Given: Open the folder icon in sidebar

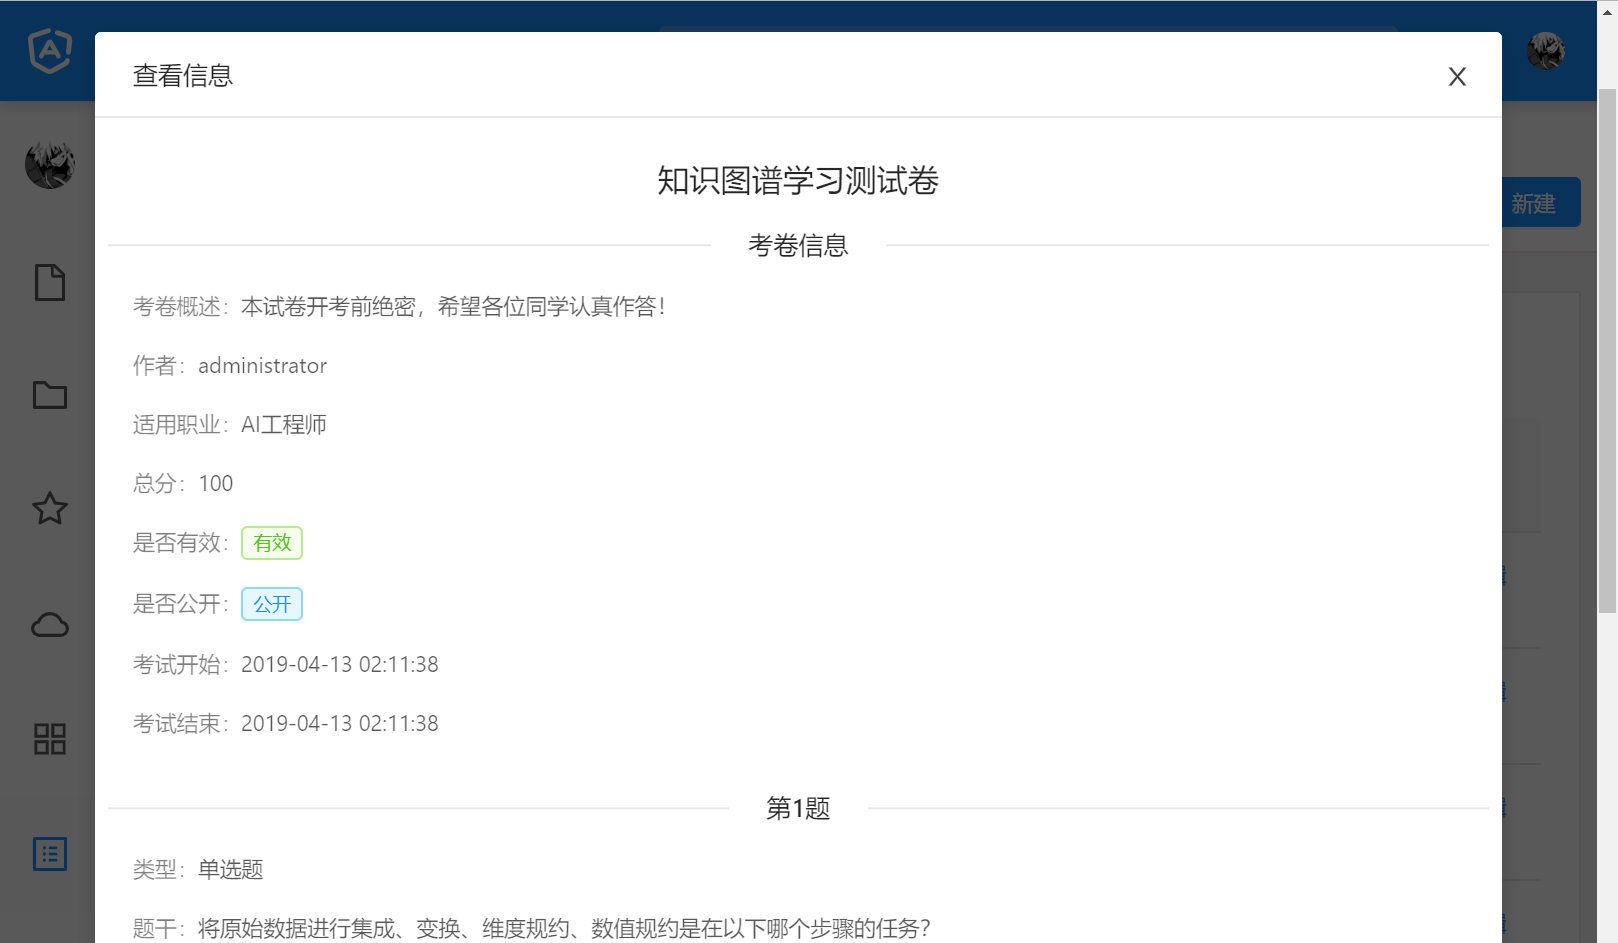Looking at the screenshot, I should click(x=50, y=395).
